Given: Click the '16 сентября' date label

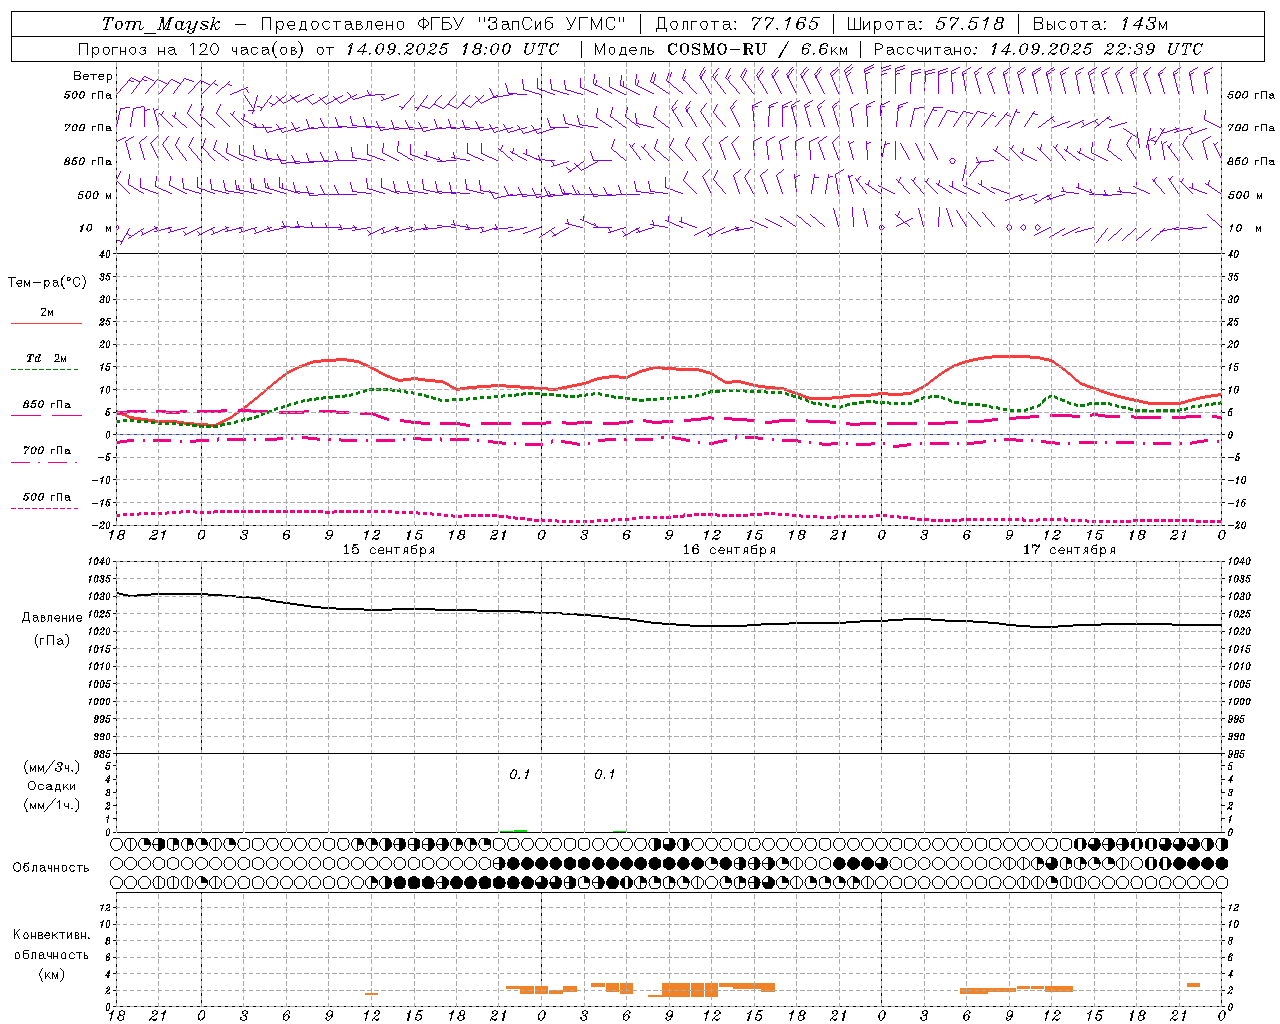Looking at the screenshot, I should (729, 550).
